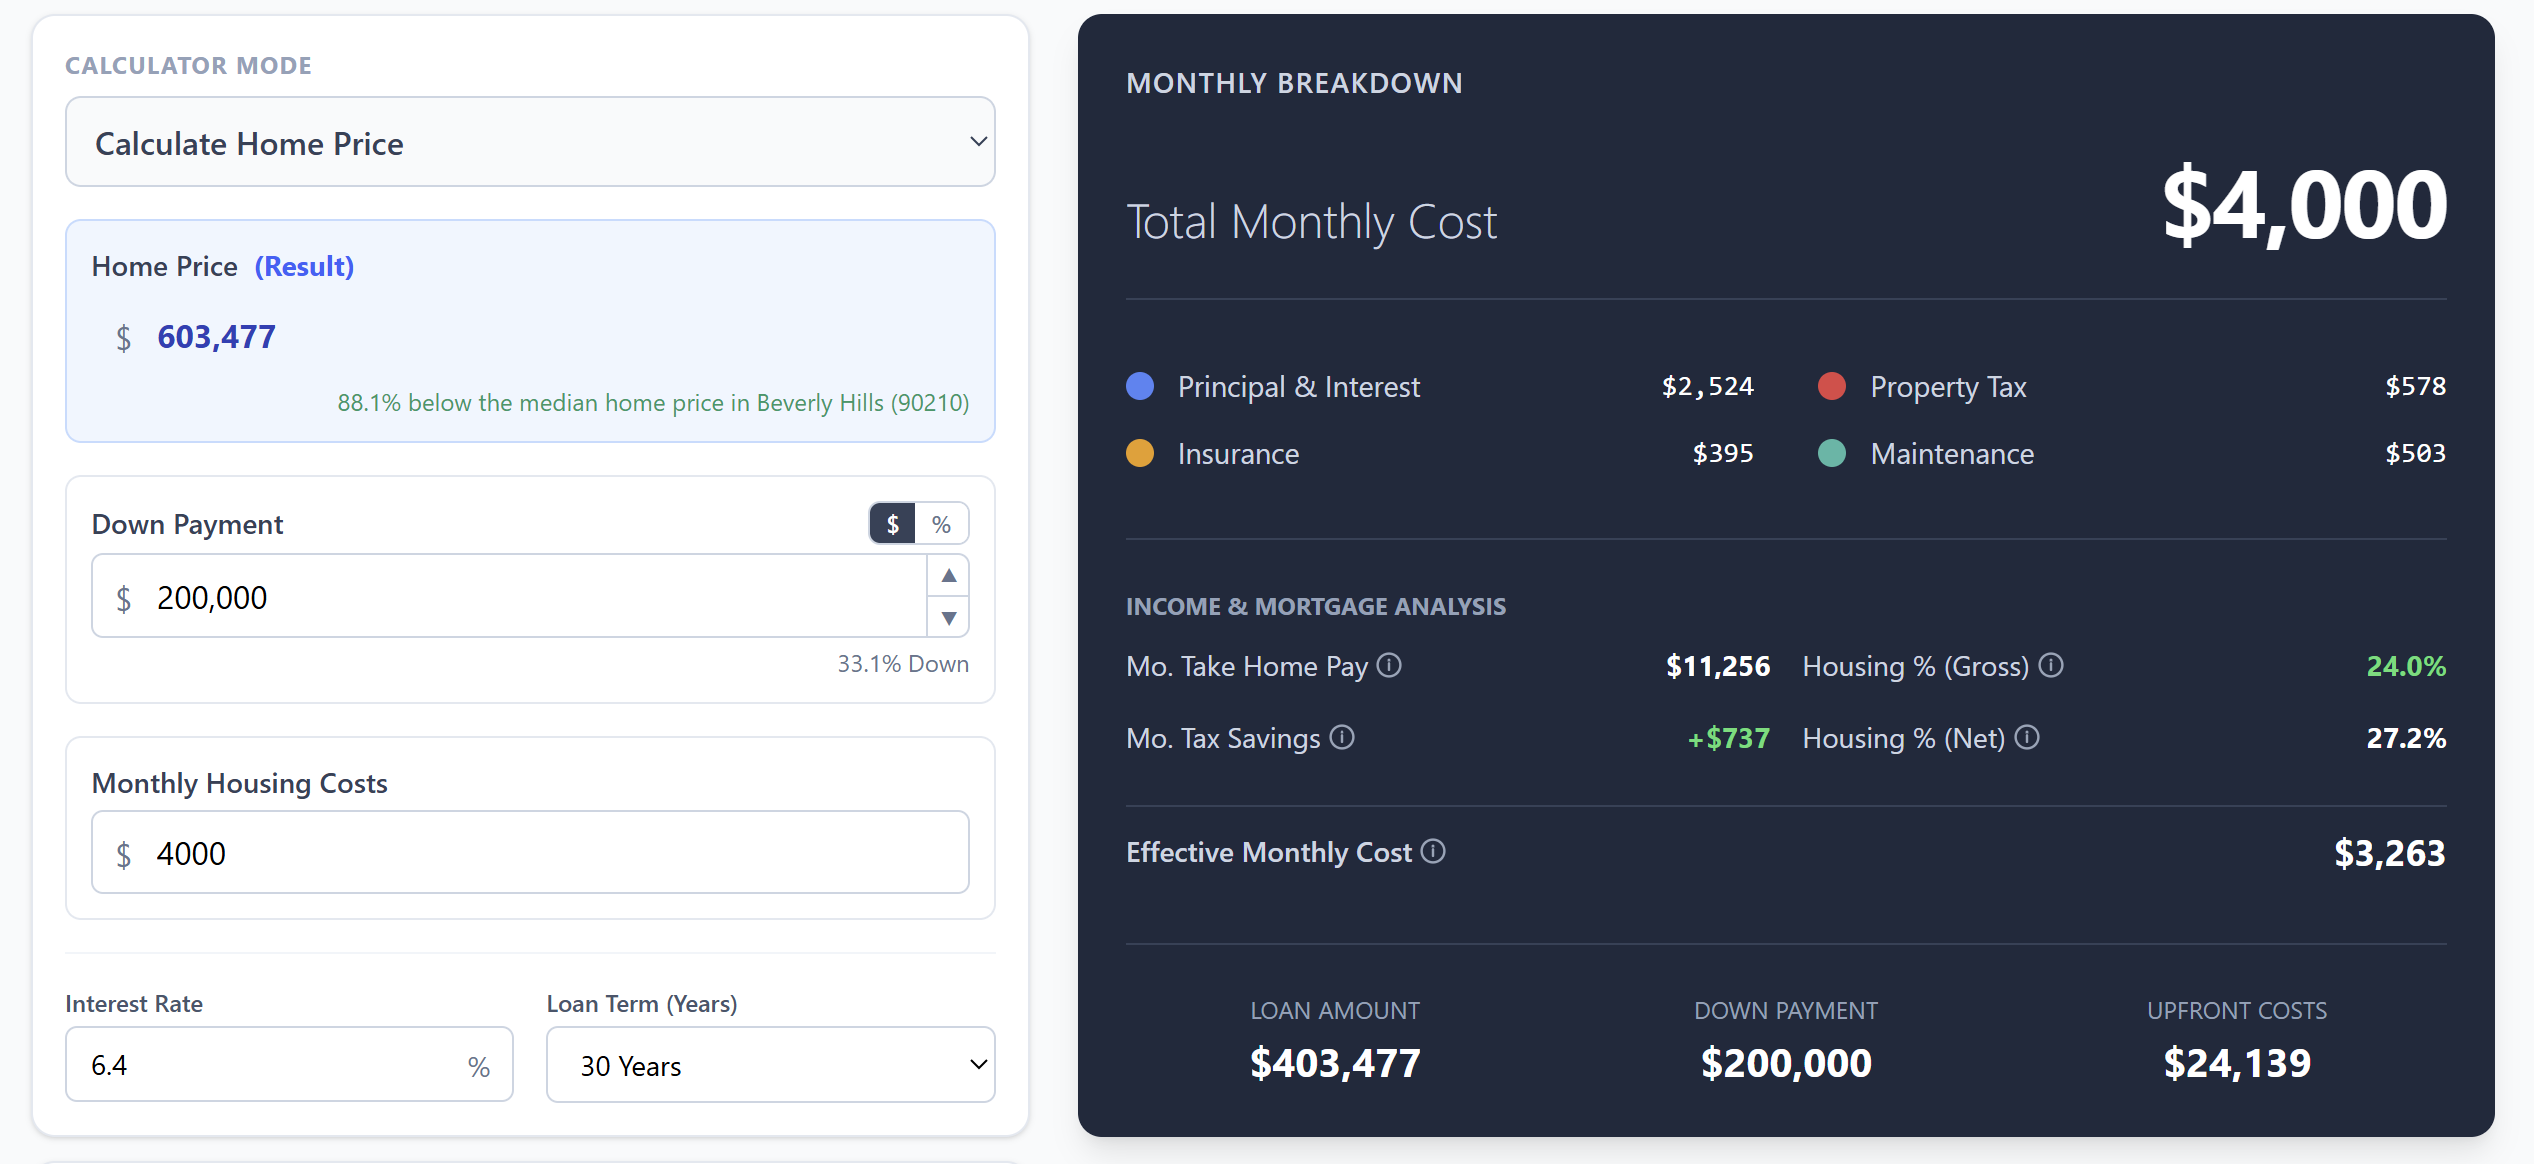
Task: Decrease down payment with down arrow
Action: click(949, 617)
